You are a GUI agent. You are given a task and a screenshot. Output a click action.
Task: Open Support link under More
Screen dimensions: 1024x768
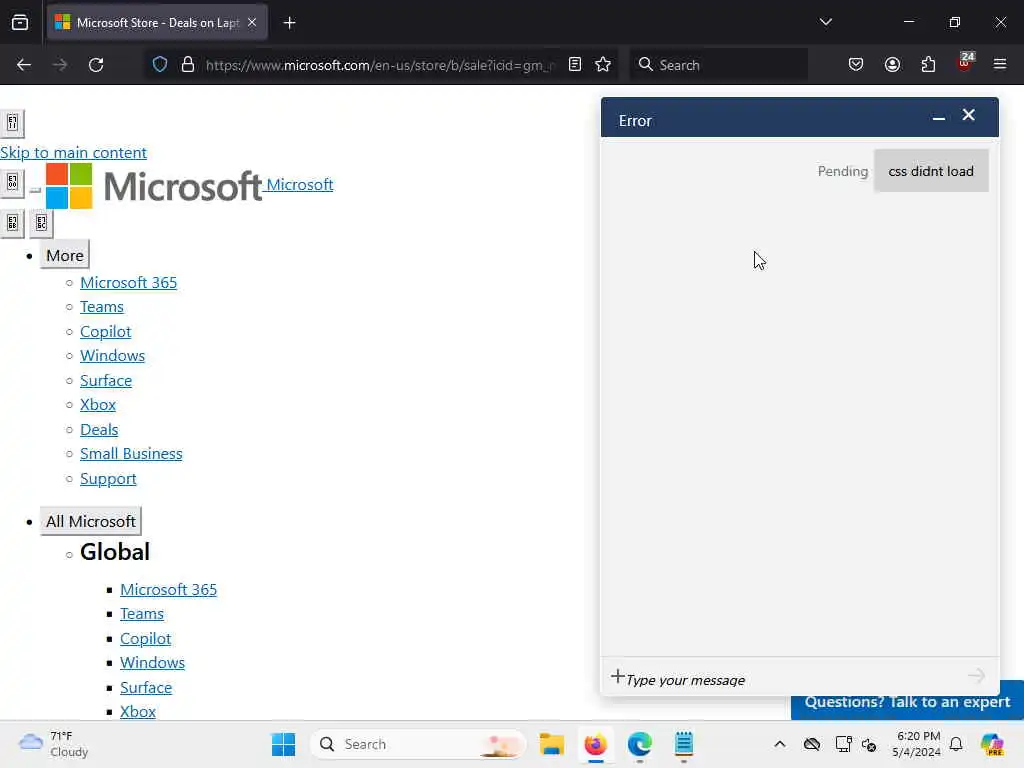pyautogui.click(x=108, y=479)
